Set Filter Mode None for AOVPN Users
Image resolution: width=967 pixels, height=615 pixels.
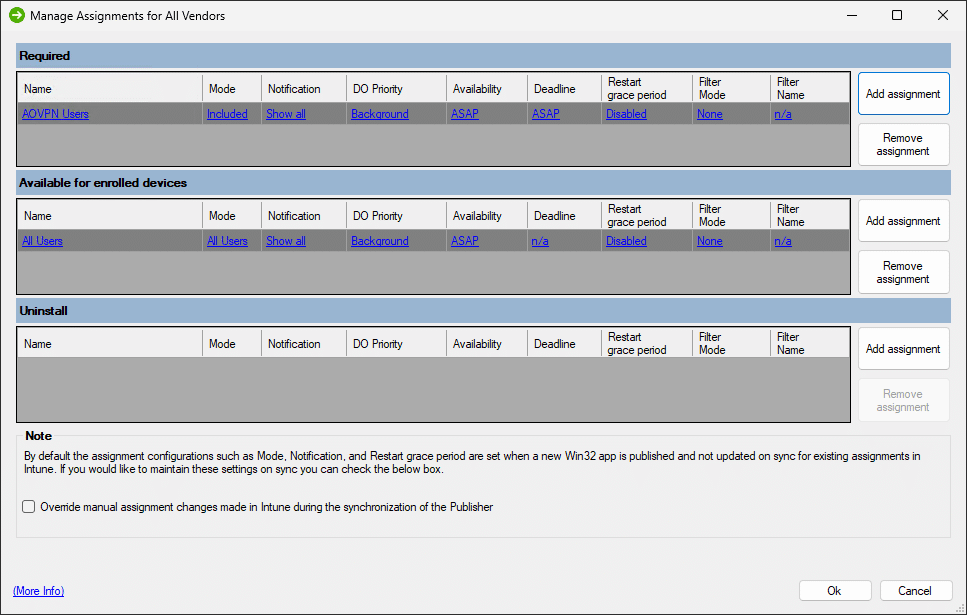tap(709, 114)
